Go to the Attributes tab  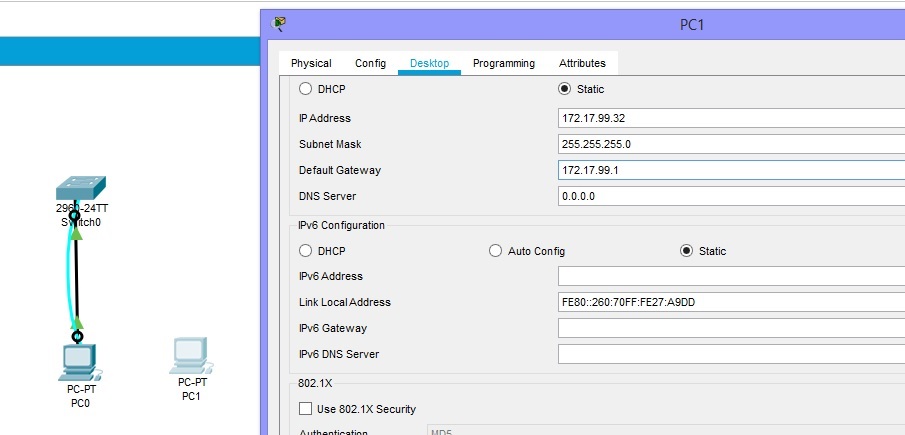point(582,63)
